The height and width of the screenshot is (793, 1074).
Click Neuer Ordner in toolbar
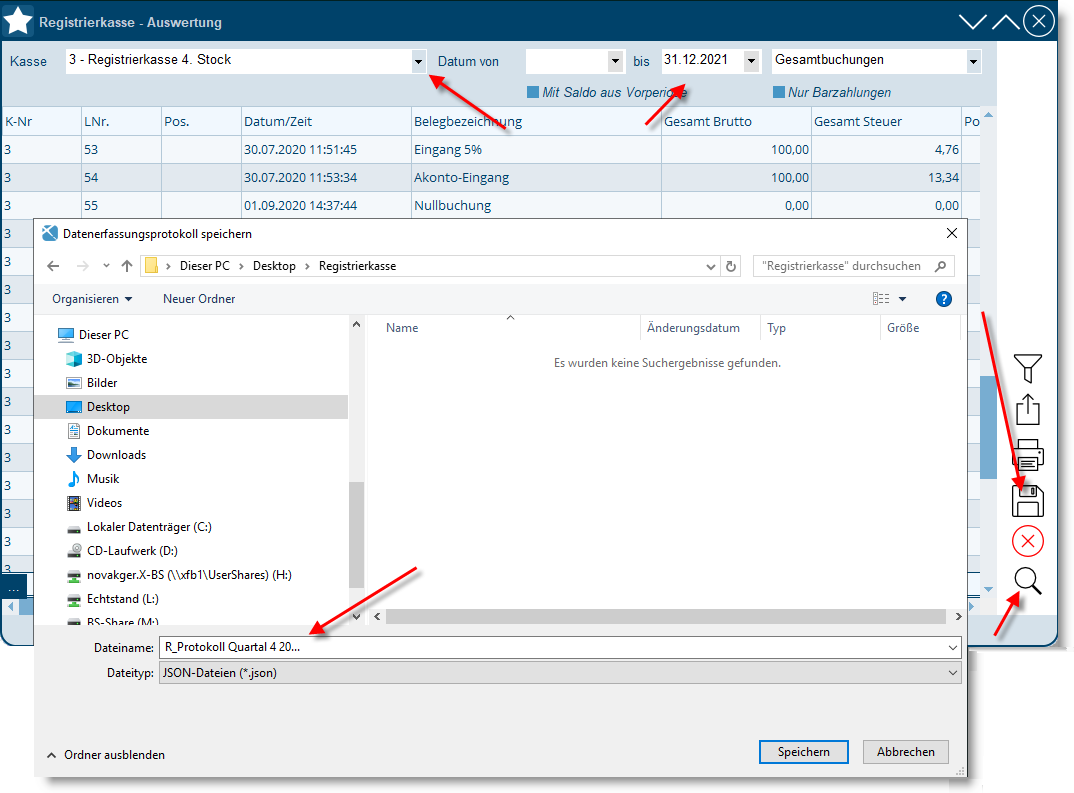[199, 299]
